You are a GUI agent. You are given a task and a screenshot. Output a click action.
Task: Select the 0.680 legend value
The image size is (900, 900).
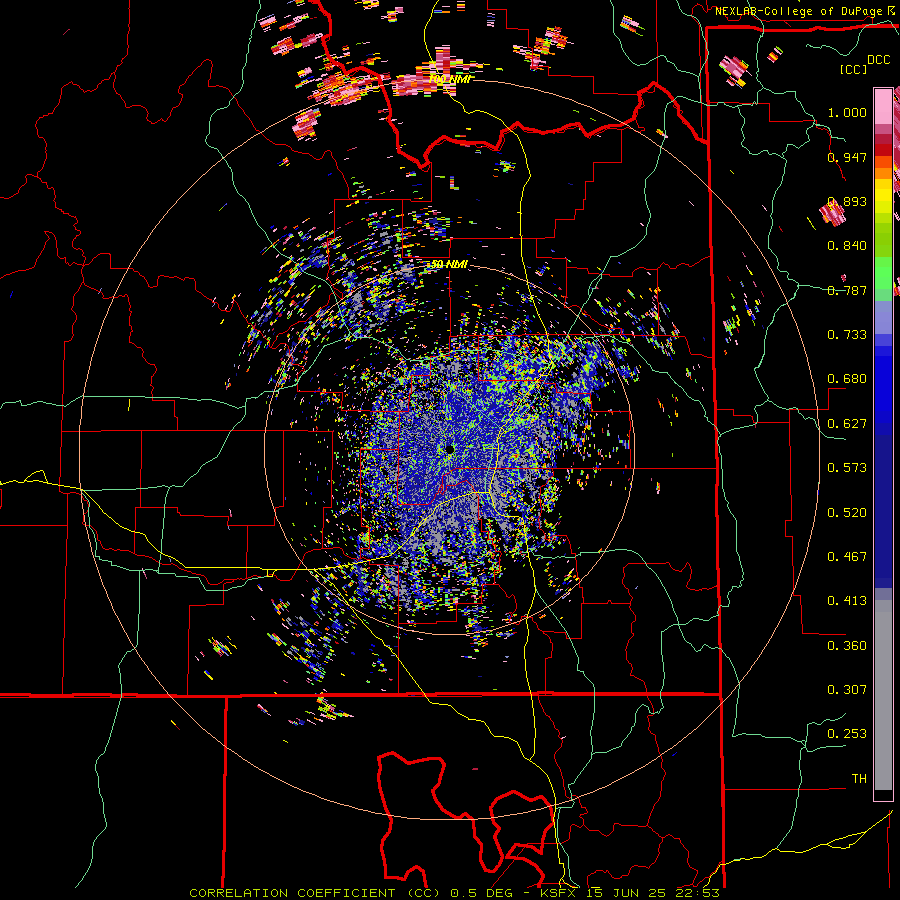(x=847, y=379)
